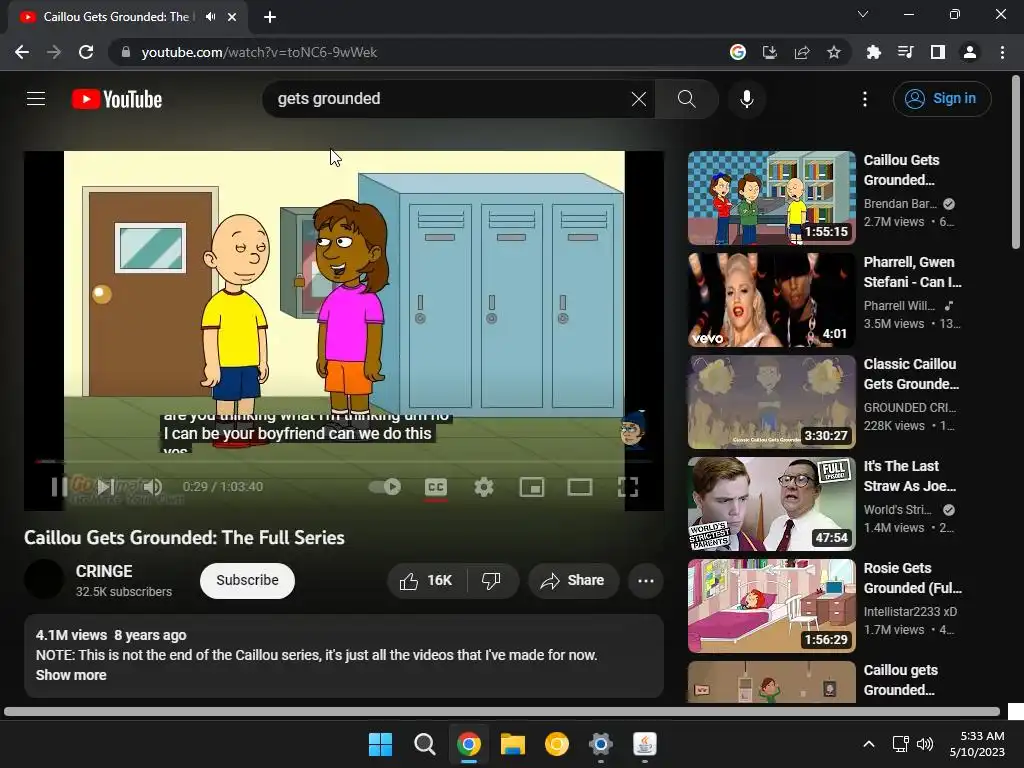Image resolution: width=1024 pixels, height=768 pixels.
Task: Toggle Chrome side panel
Action: pos(938,52)
